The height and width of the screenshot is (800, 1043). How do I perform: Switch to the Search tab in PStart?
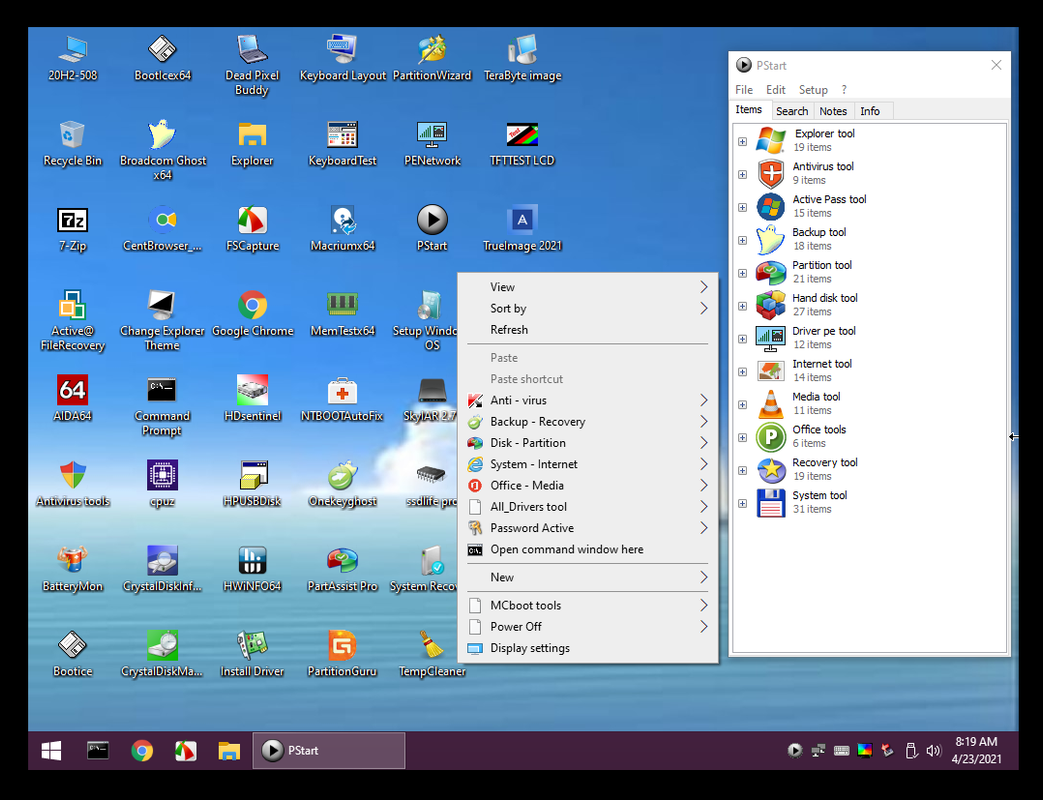tap(792, 111)
